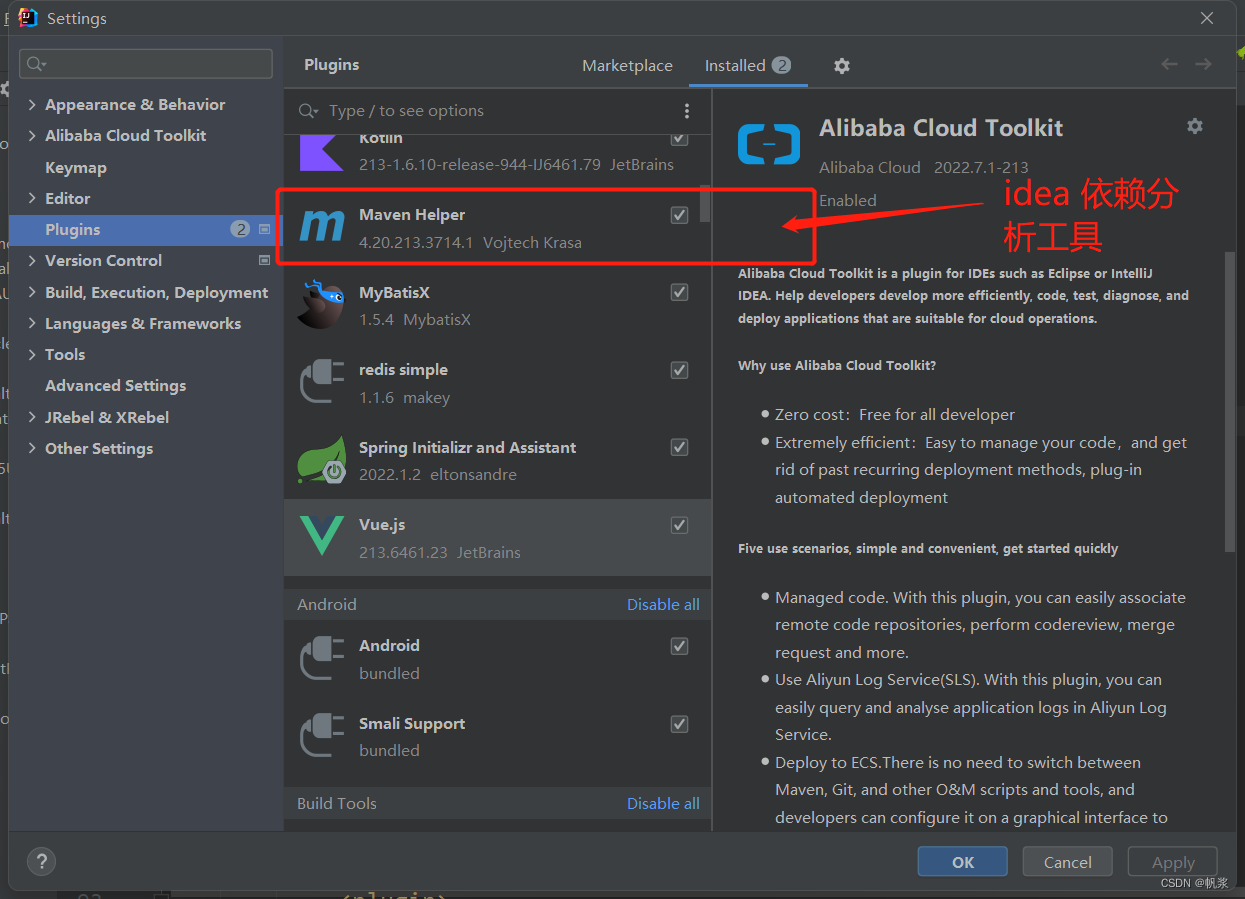
Task: Select the Smali Support plugin name
Action: (412, 723)
